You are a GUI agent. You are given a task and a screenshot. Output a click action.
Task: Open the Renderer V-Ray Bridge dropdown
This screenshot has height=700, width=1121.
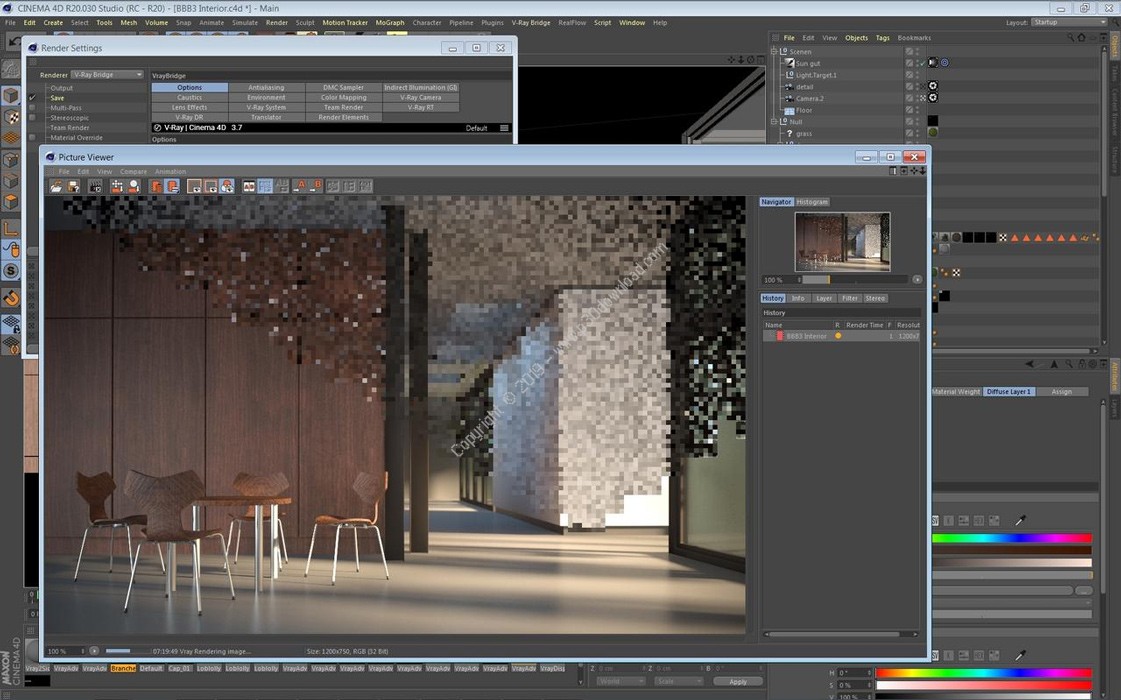[x=106, y=75]
